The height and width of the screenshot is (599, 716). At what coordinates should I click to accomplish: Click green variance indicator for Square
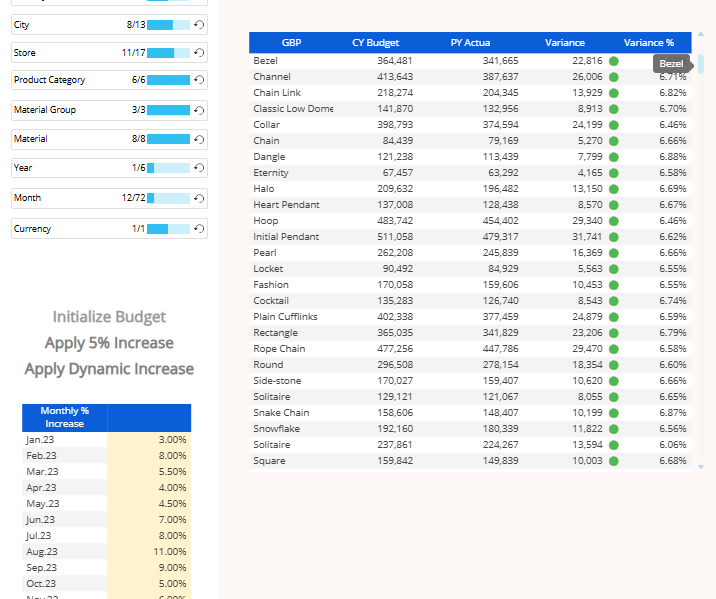pyautogui.click(x=614, y=461)
